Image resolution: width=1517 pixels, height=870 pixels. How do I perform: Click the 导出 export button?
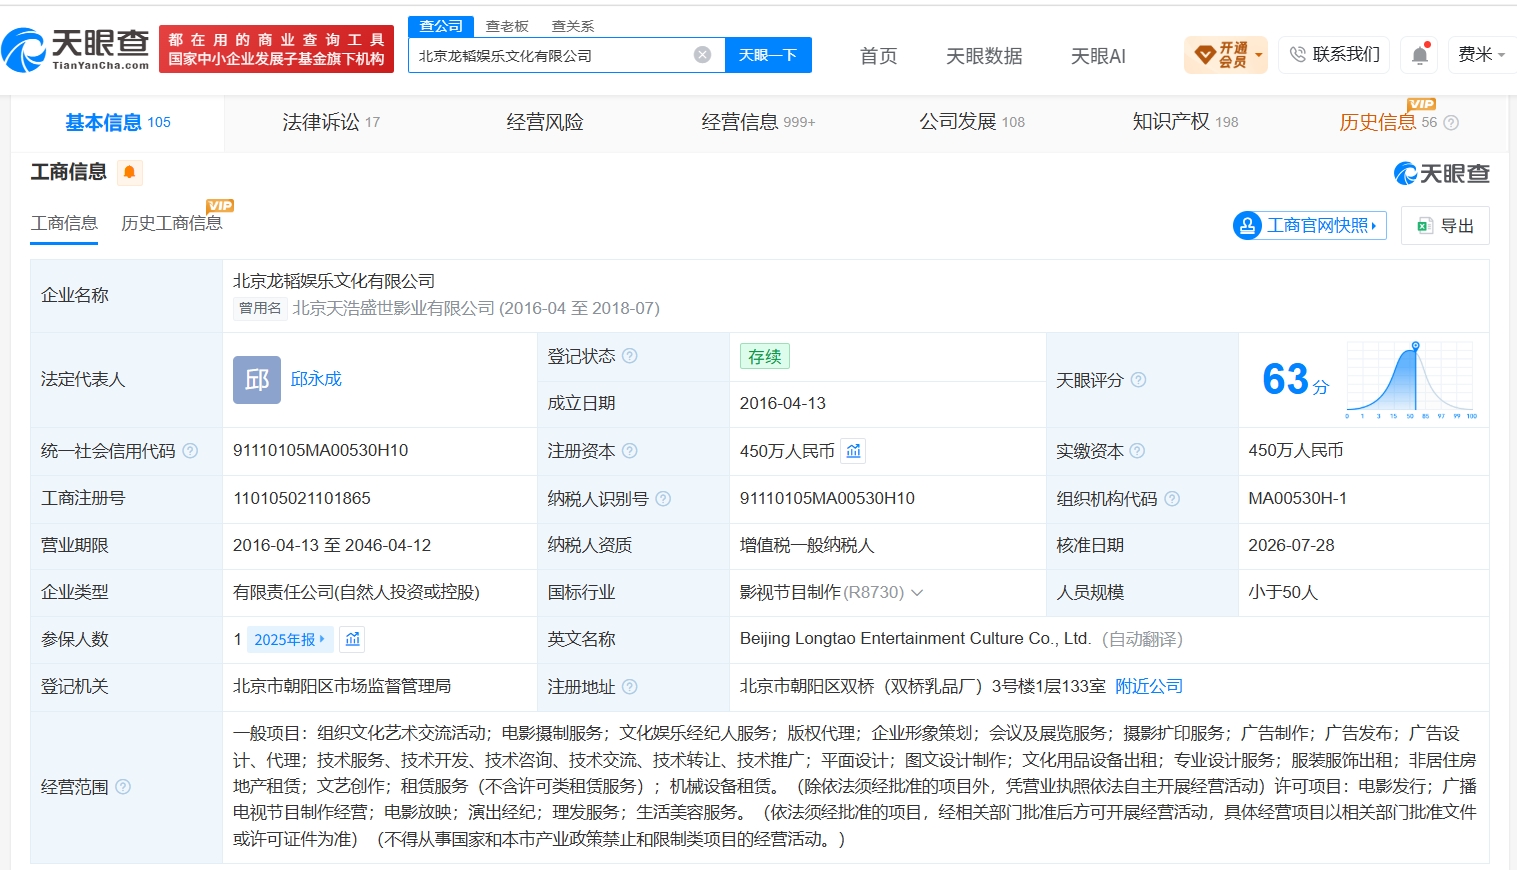(x=1445, y=226)
